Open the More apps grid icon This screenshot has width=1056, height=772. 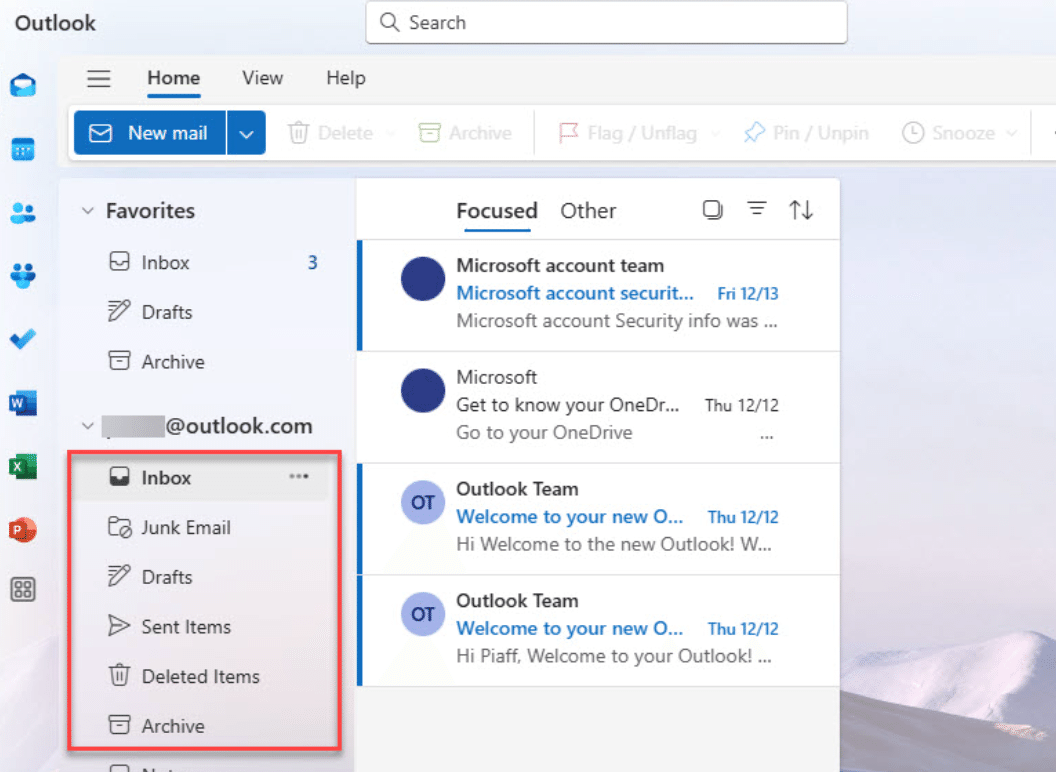(24, 589)
